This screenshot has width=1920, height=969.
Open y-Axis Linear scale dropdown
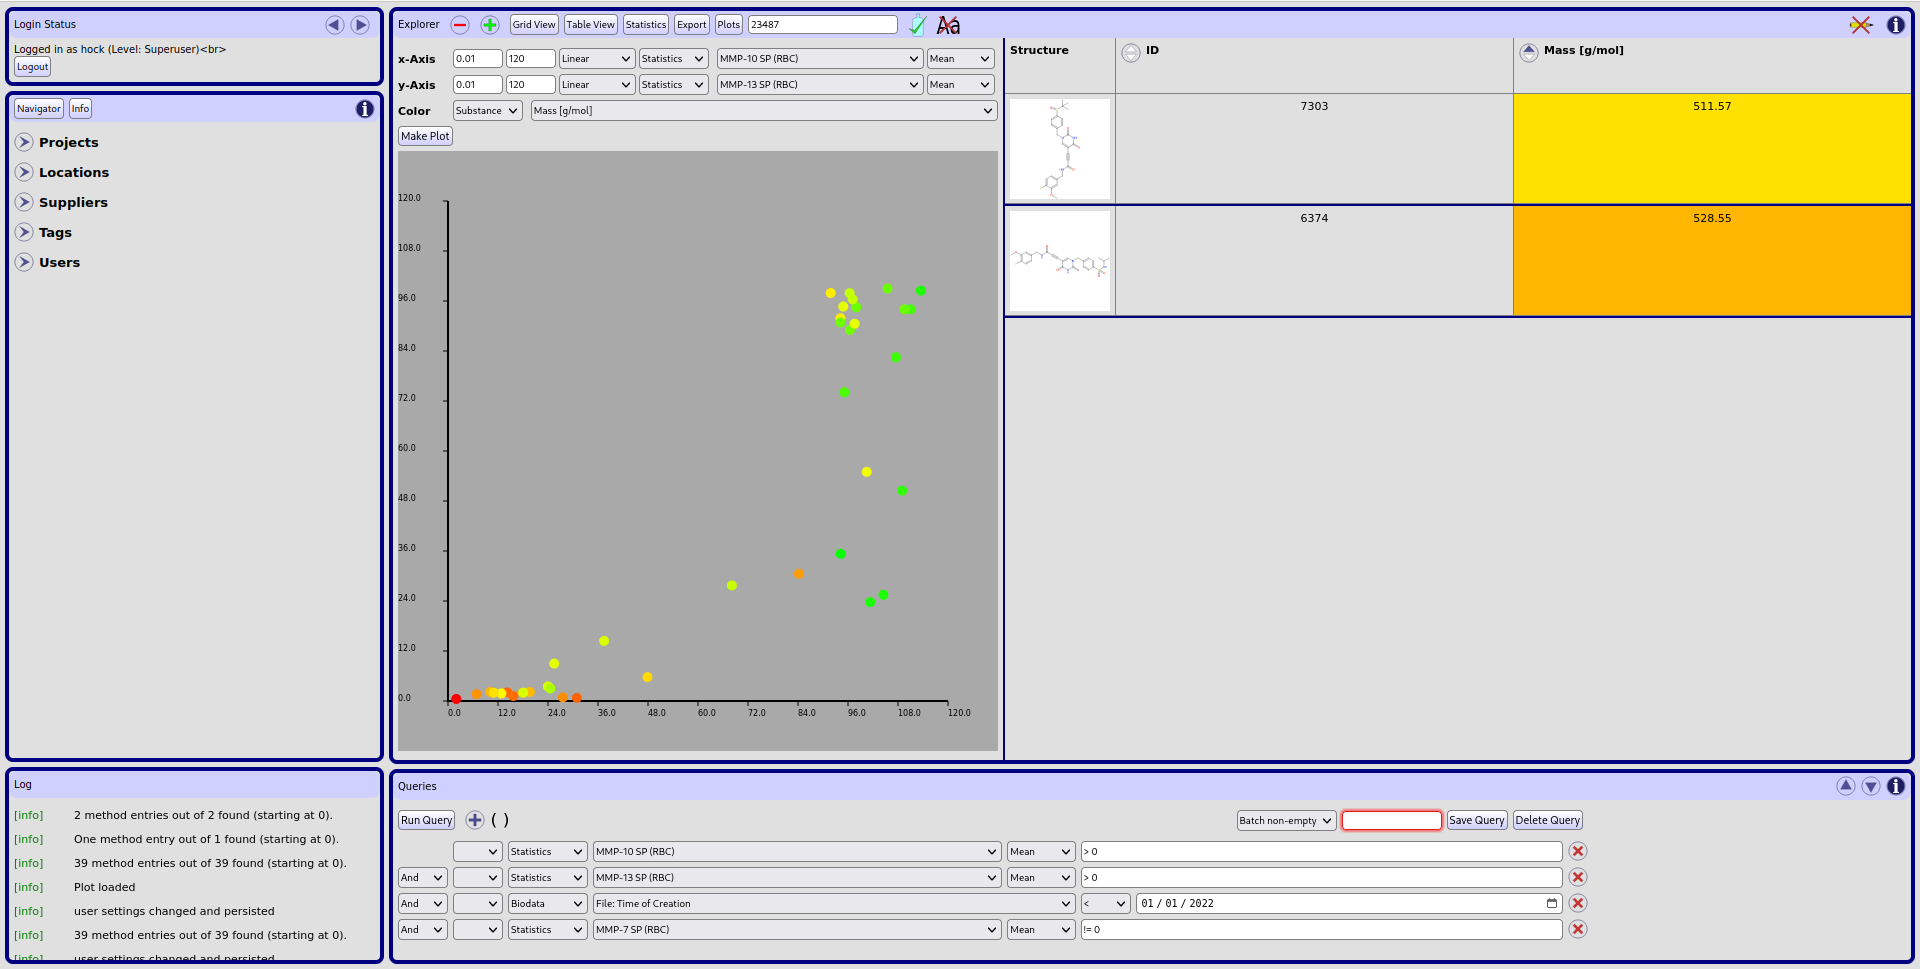(x=597, y=85)
